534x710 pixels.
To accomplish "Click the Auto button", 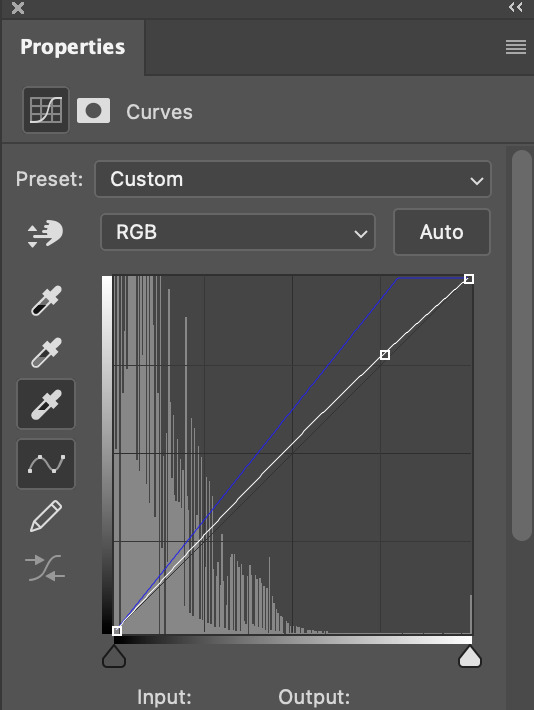I will click(442, 232).
